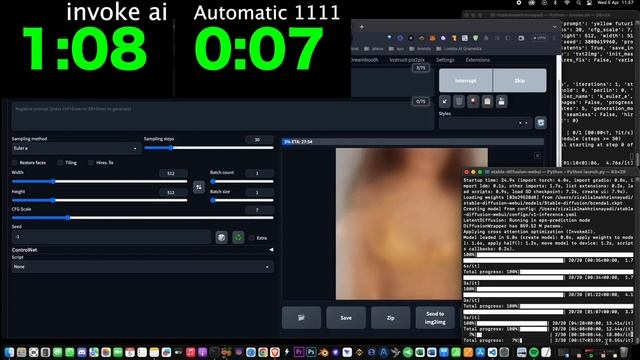Adjust the CFG Scale slider

[x=142, y=218]
